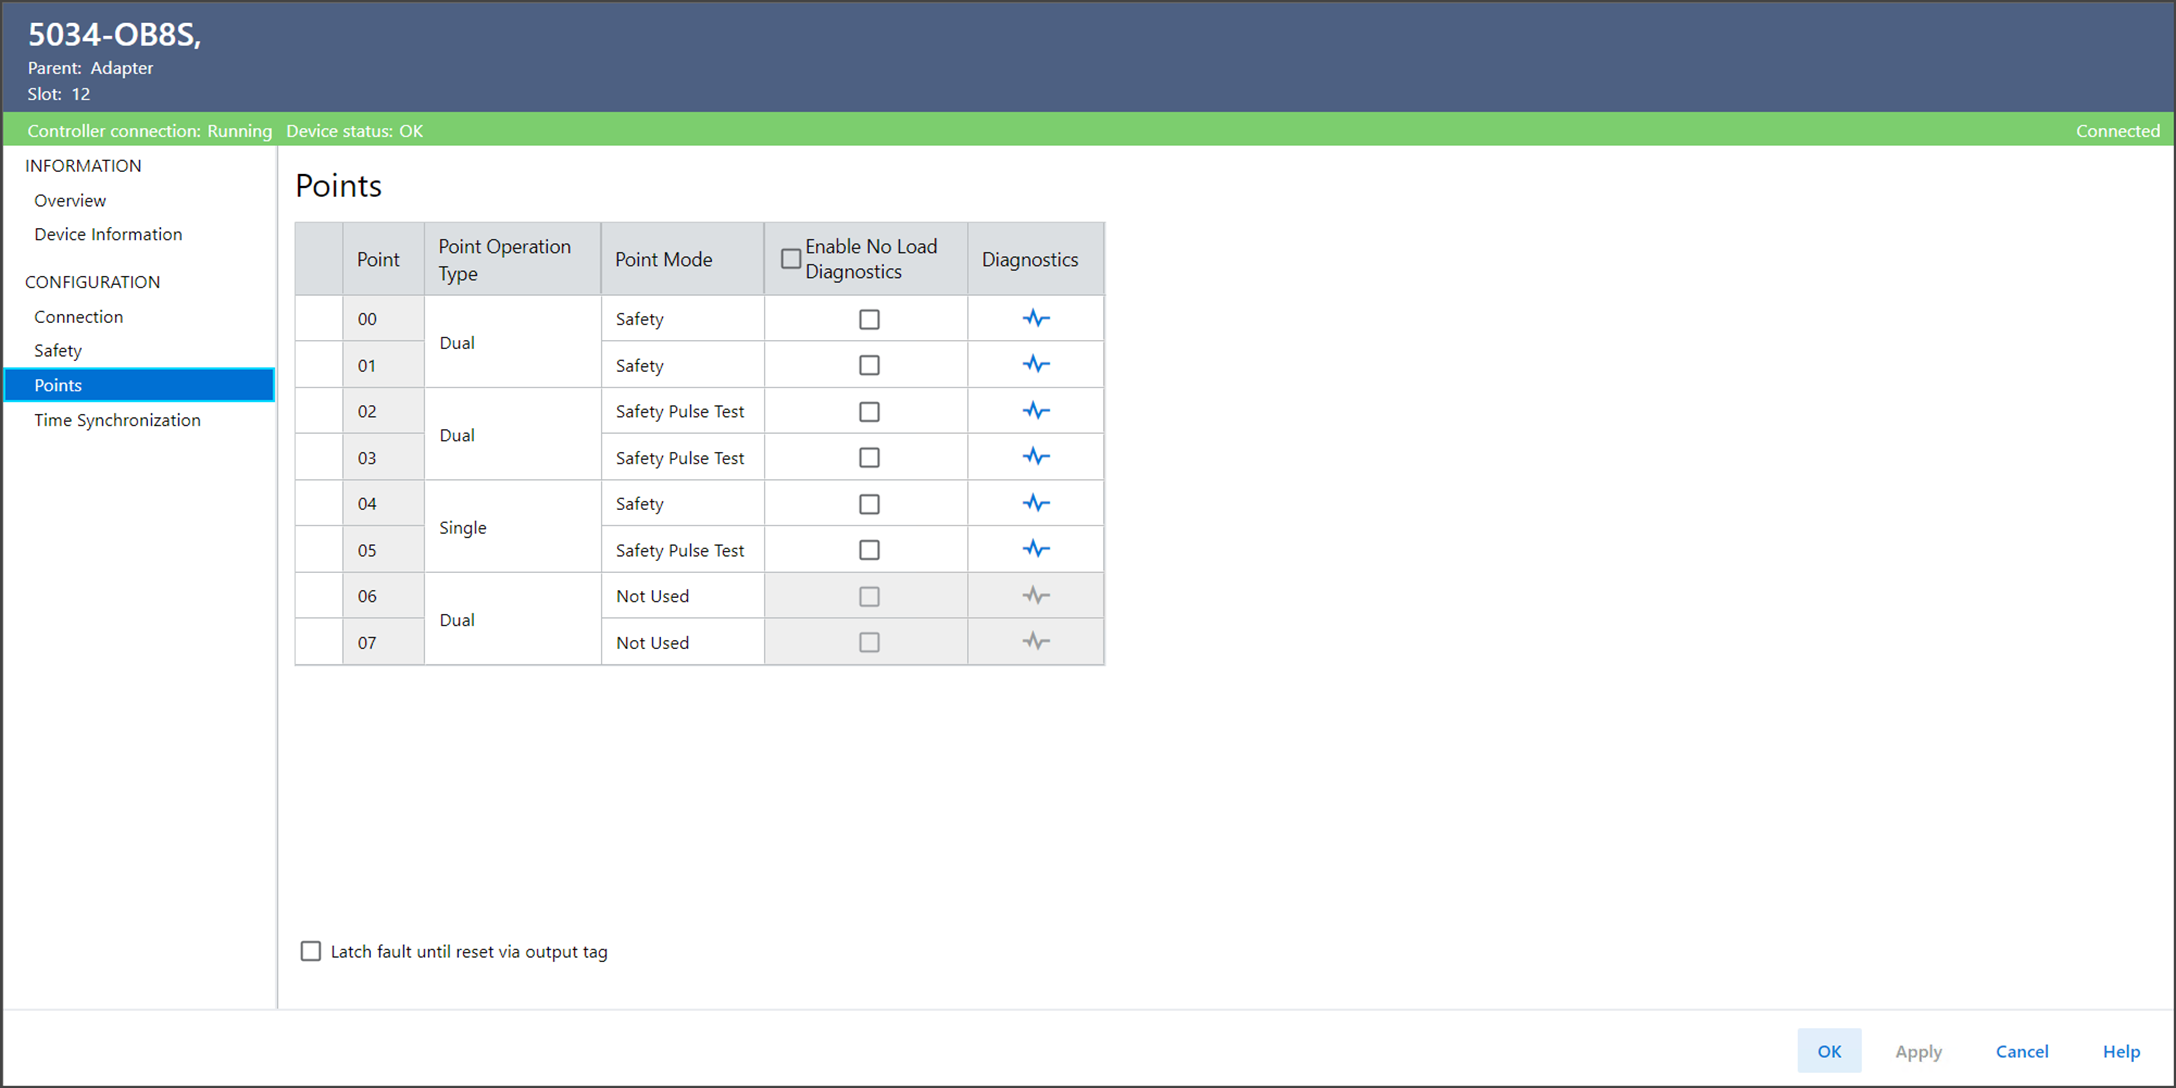Enable No Load Diagnostics for point 03
2176x1088 pixels.
(x=869, y=457)
